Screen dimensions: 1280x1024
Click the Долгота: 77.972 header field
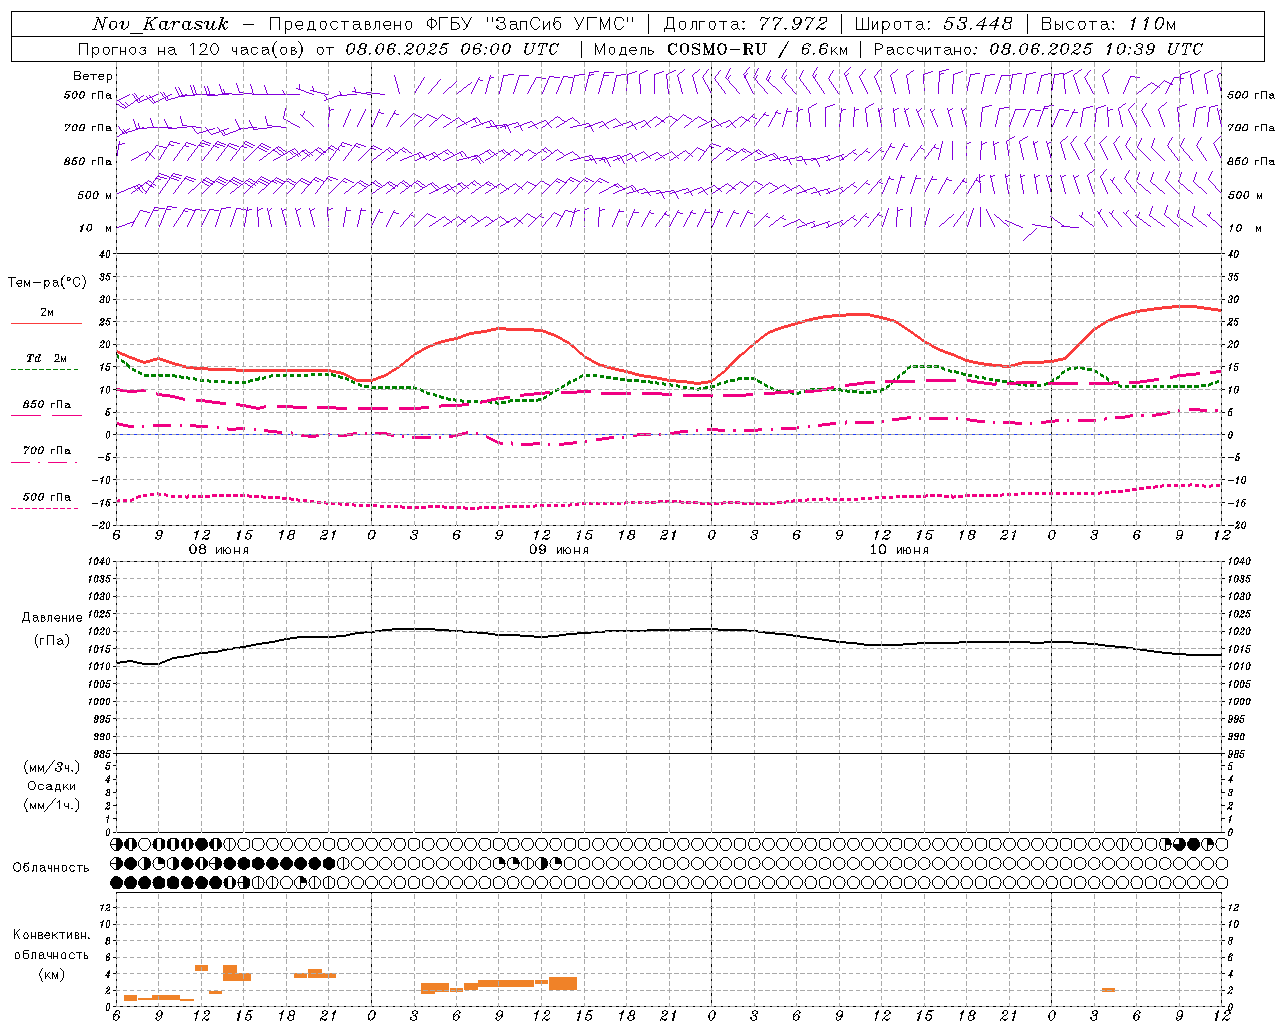point(745,24)
